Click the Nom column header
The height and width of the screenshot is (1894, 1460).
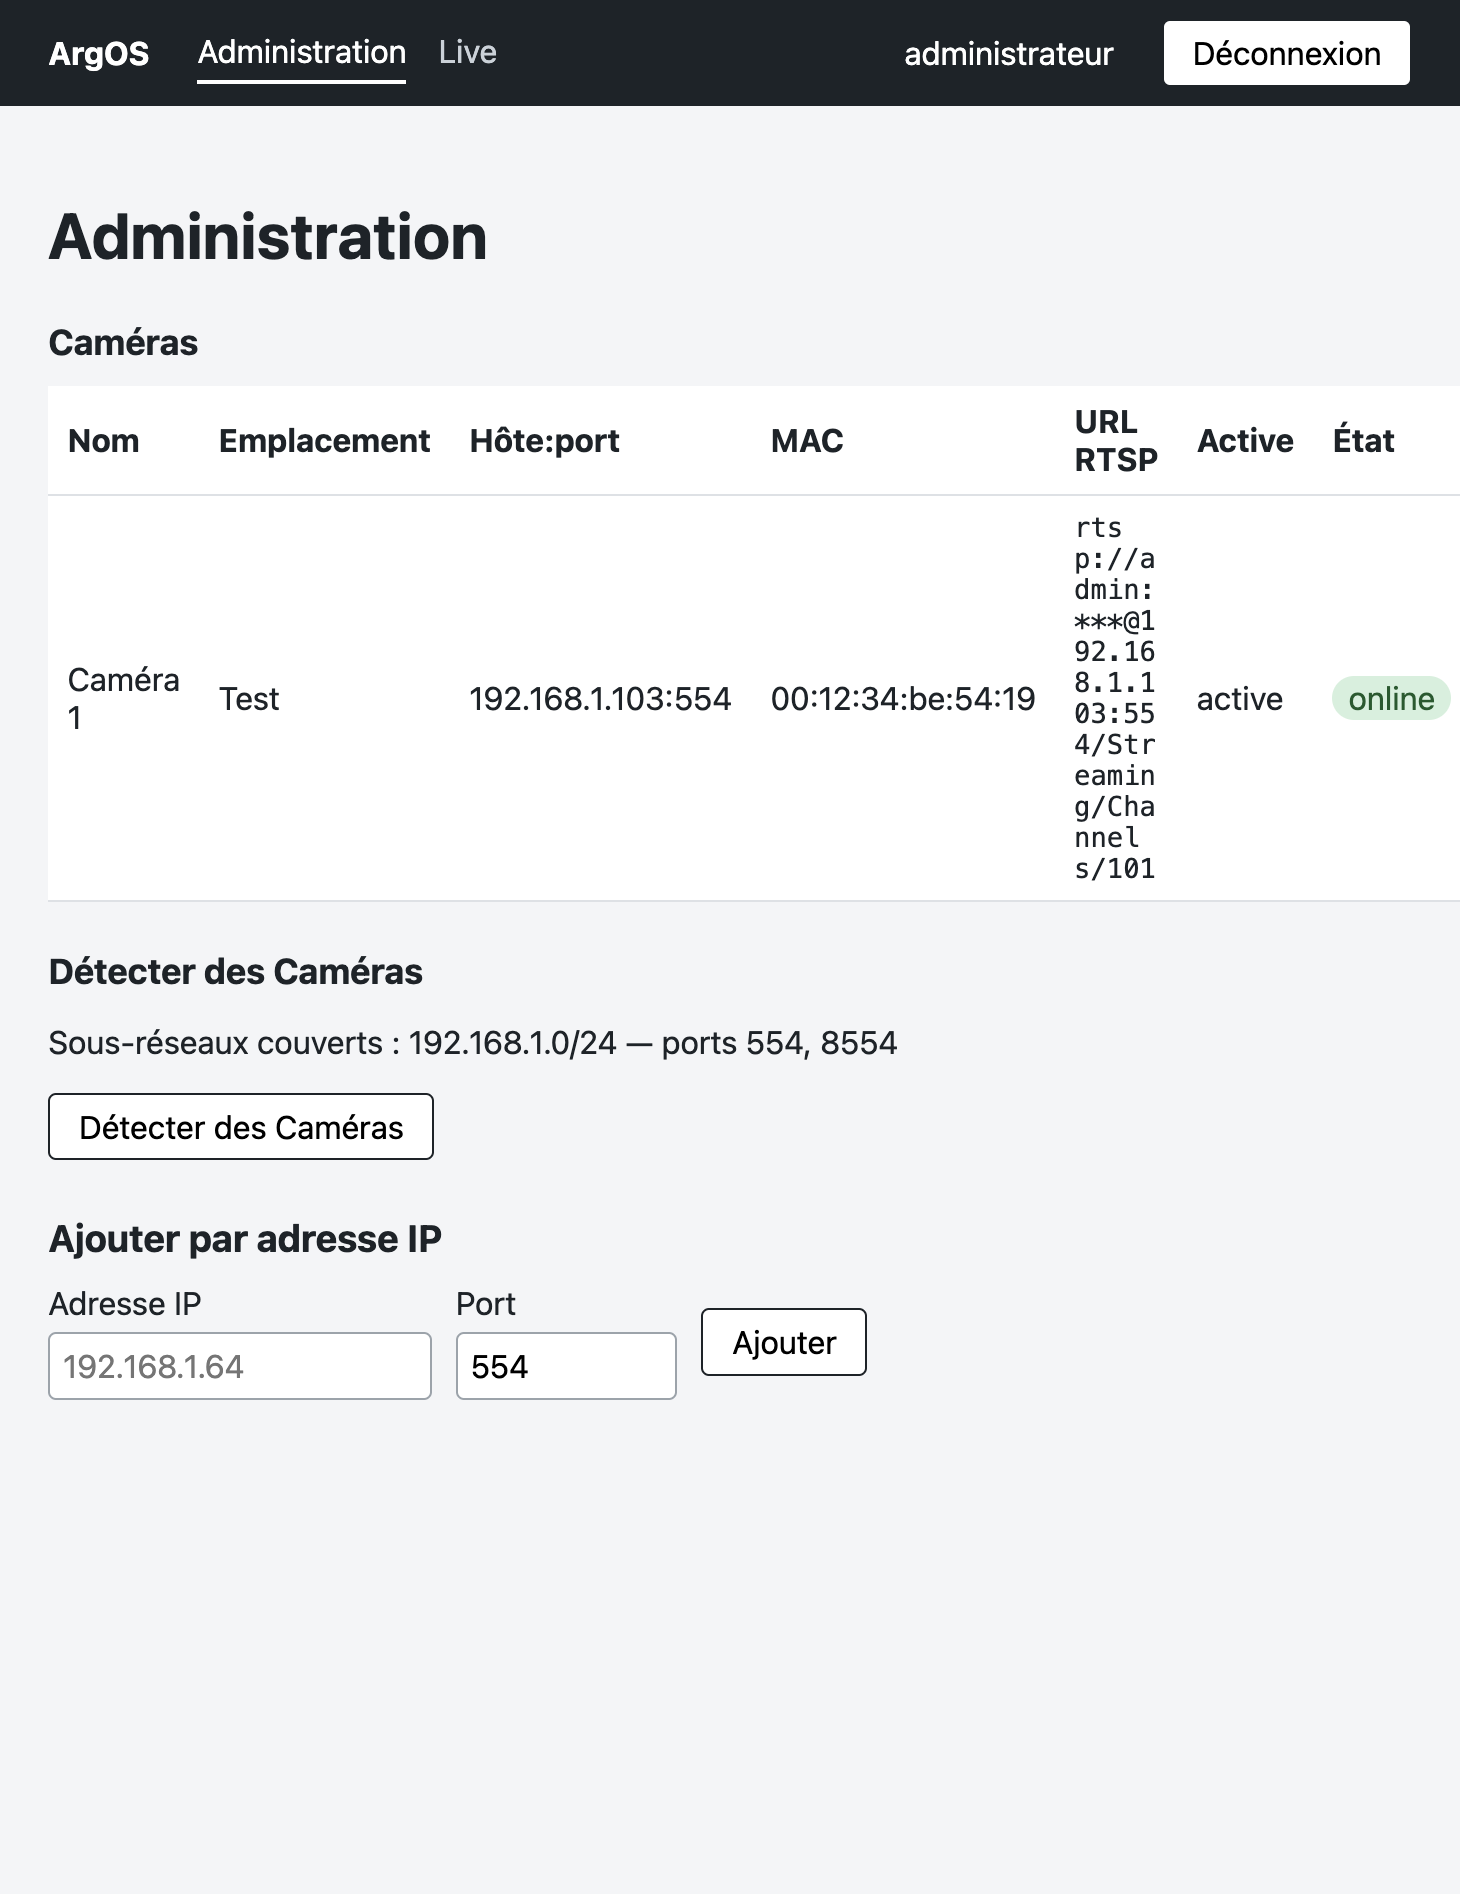103,441
